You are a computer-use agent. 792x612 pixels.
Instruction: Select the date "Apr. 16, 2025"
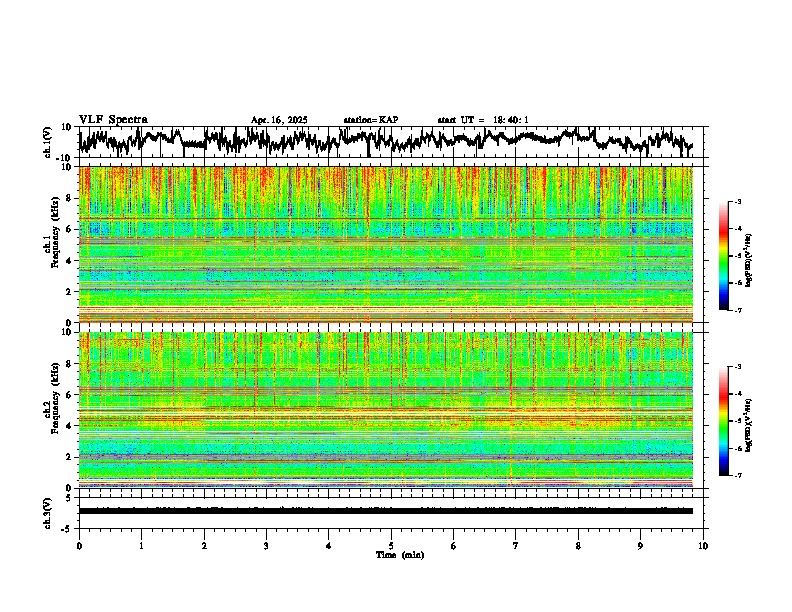coord(279,120)
